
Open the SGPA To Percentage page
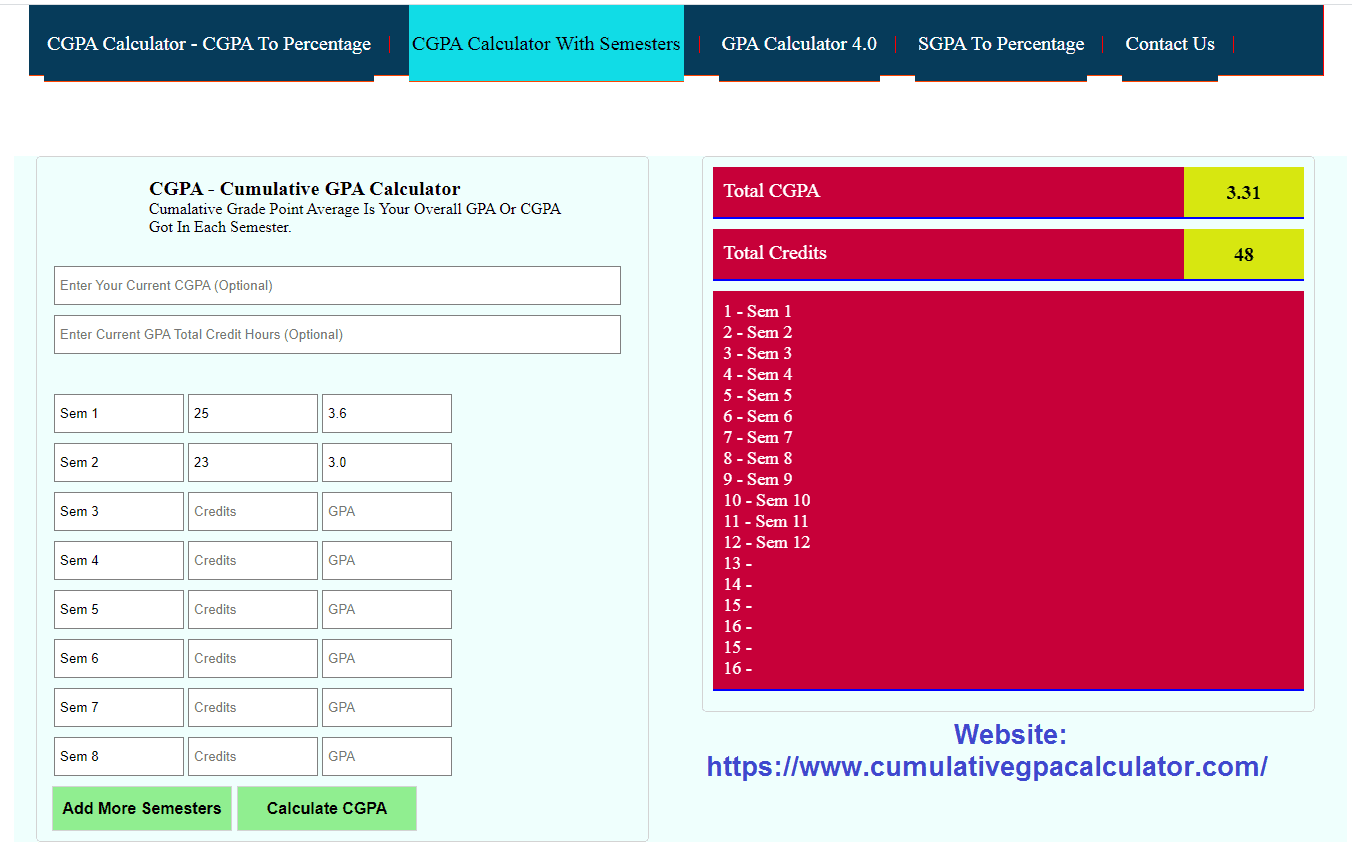click(x=1000, y=43)
